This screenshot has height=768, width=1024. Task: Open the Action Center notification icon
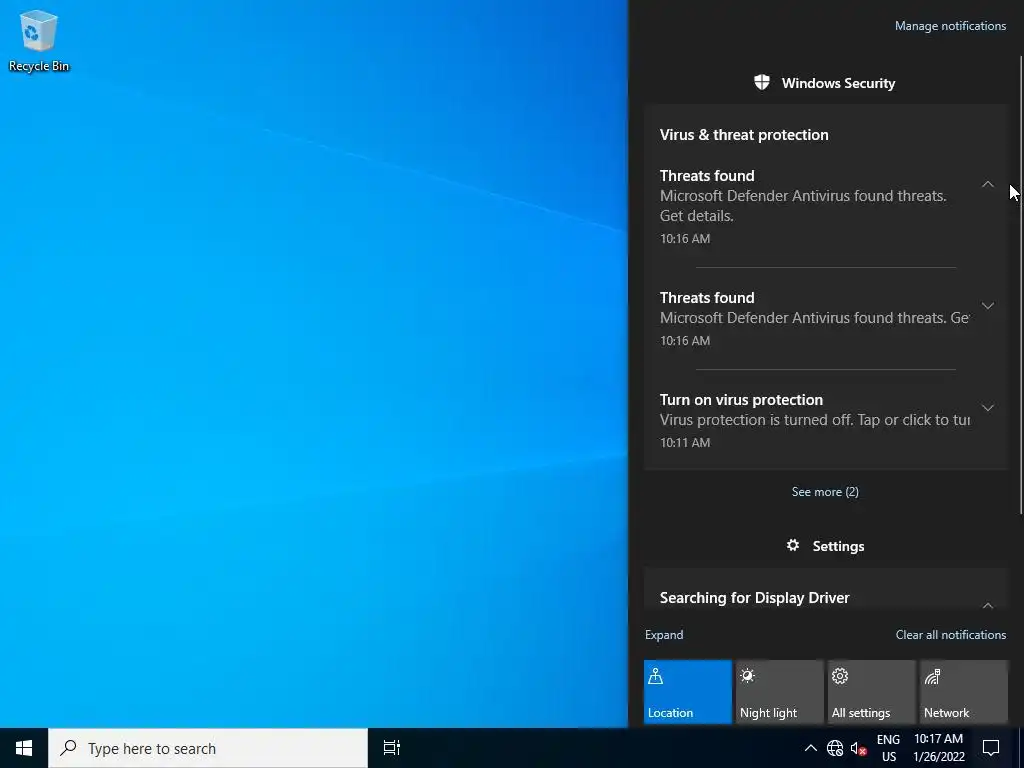[991, 748]
